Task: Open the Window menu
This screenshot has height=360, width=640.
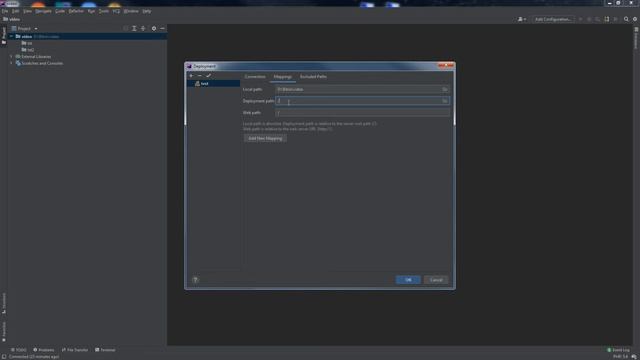Action: coord(131,11)
